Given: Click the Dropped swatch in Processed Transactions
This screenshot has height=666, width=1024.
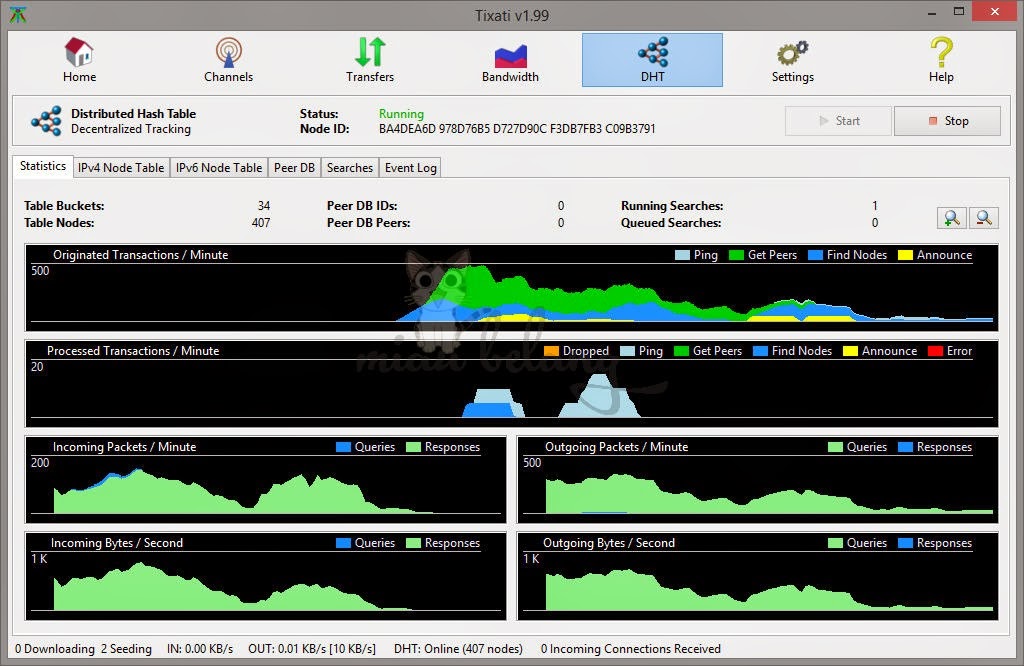Looking at the screenshot, I should click(551, 351).
